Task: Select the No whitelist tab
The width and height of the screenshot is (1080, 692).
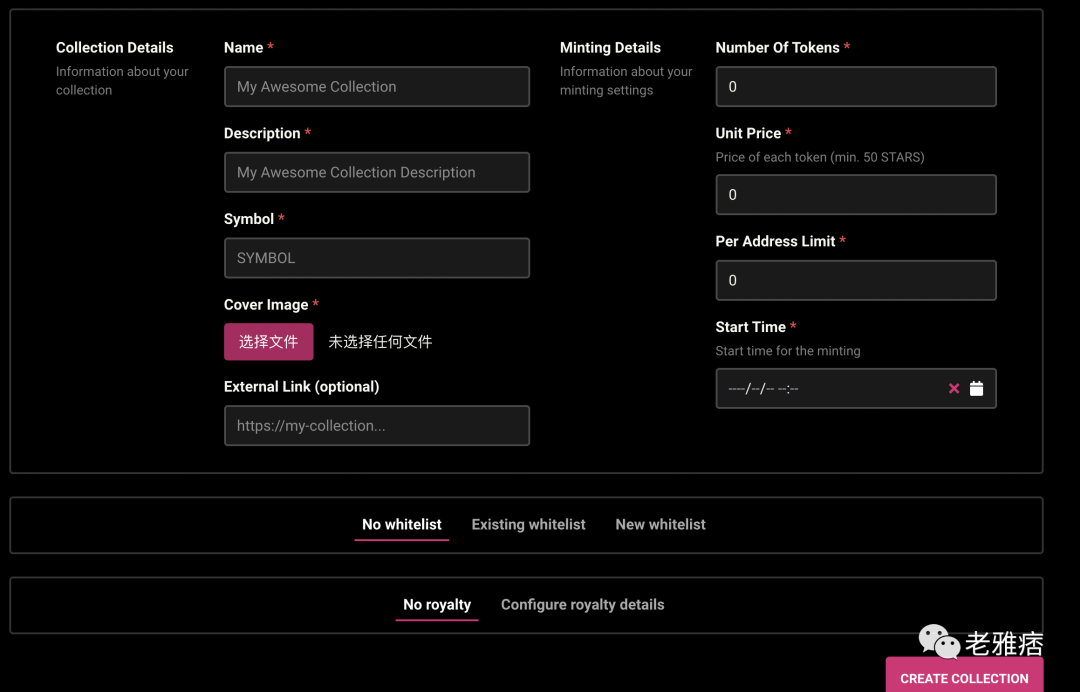Action: click(x=401, y=524)
